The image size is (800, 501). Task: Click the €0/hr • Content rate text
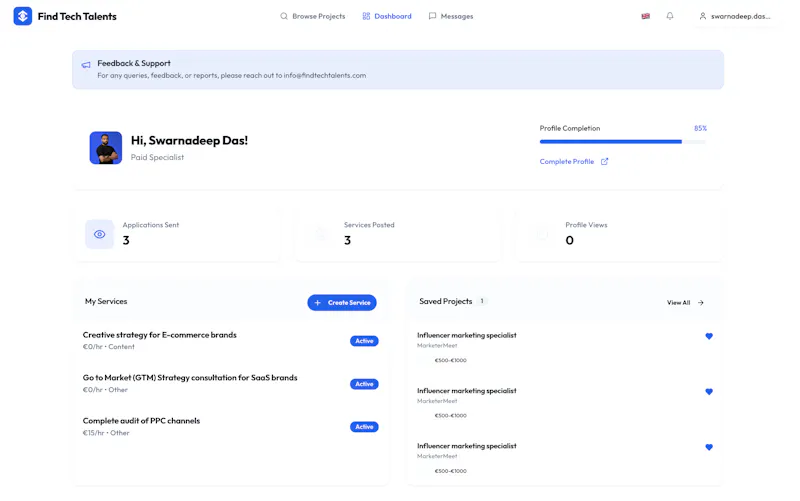[109, 347]
